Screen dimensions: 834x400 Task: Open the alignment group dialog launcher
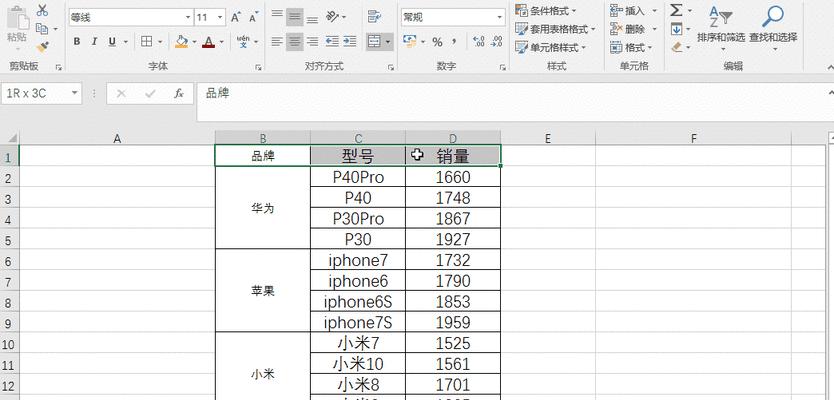(391, 68)
